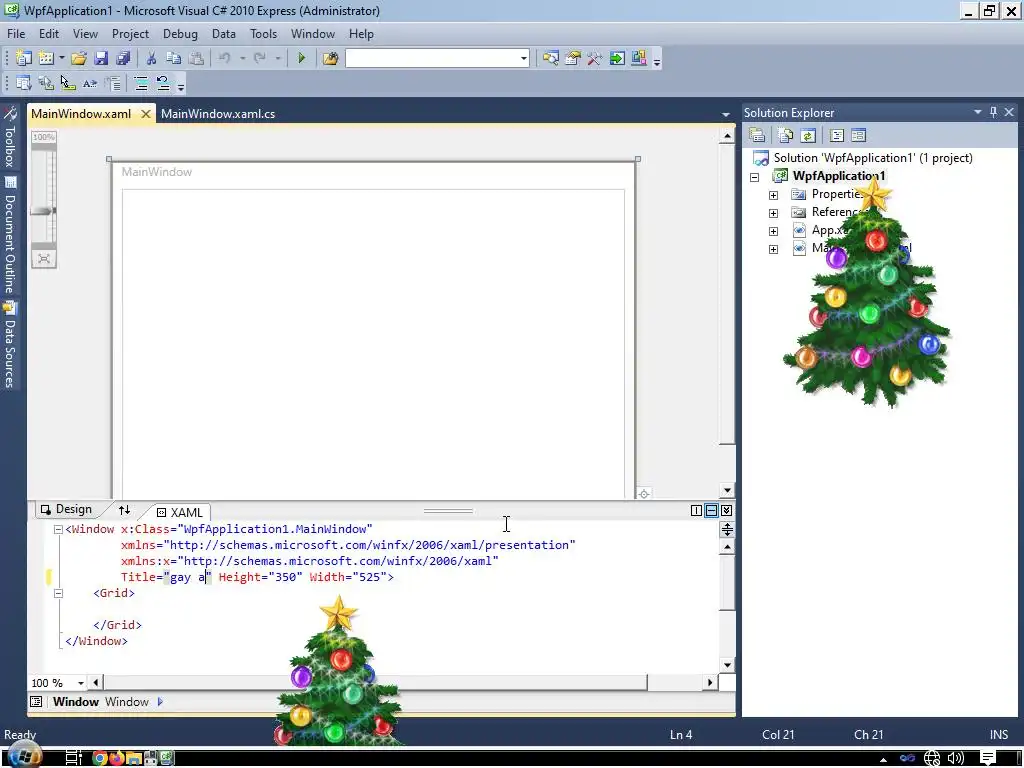Click the Save All icon

(x=123, y=58)
